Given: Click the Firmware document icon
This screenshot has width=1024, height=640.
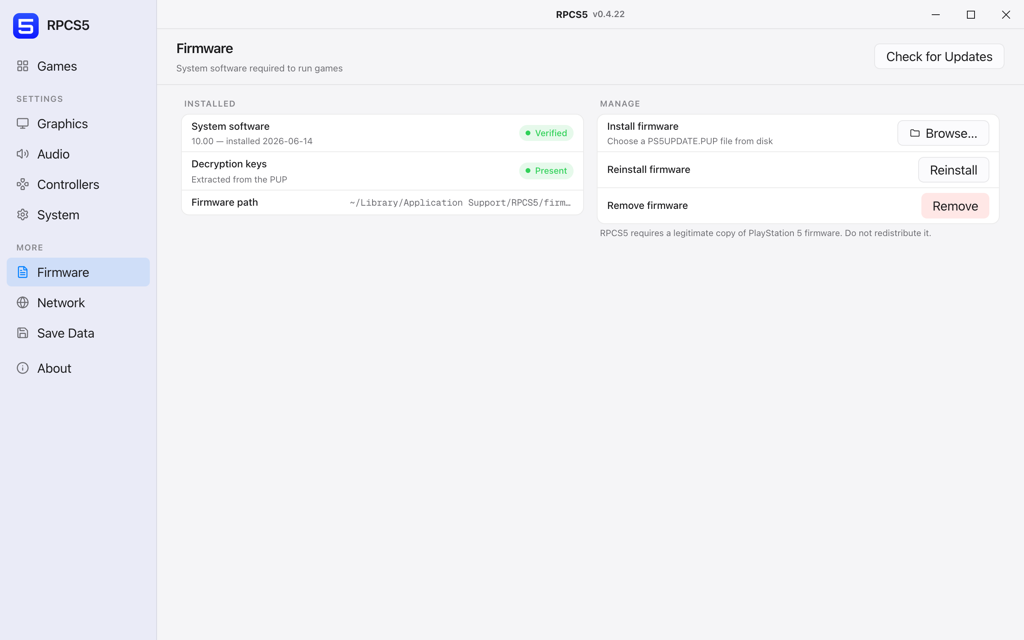Looking at the screenshot, I should [23, 272].
